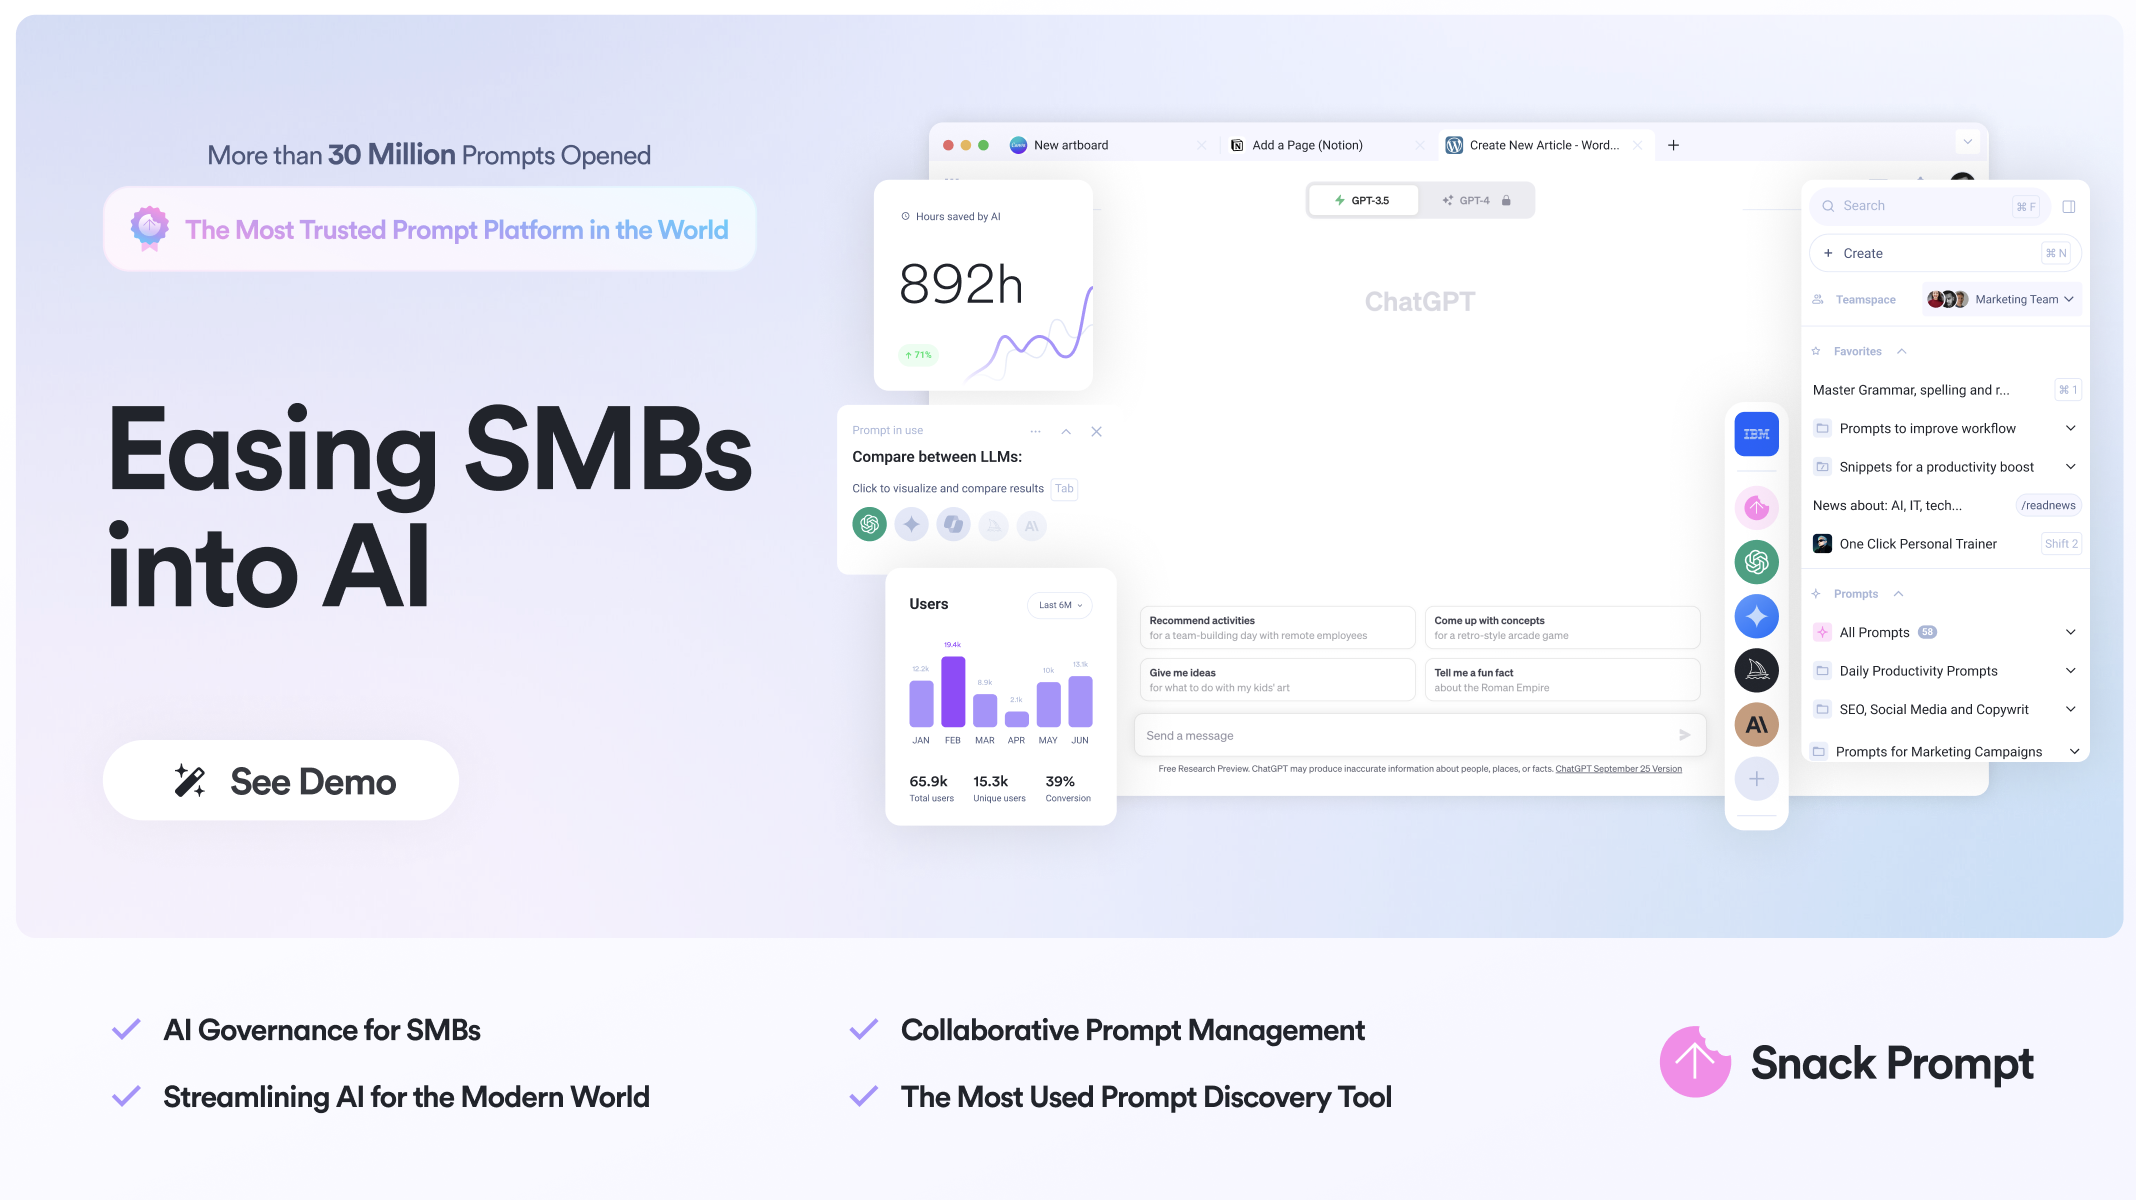Switch the model to locked GPT-4
This screenshot has width=2136, height=1200.
1475,200
